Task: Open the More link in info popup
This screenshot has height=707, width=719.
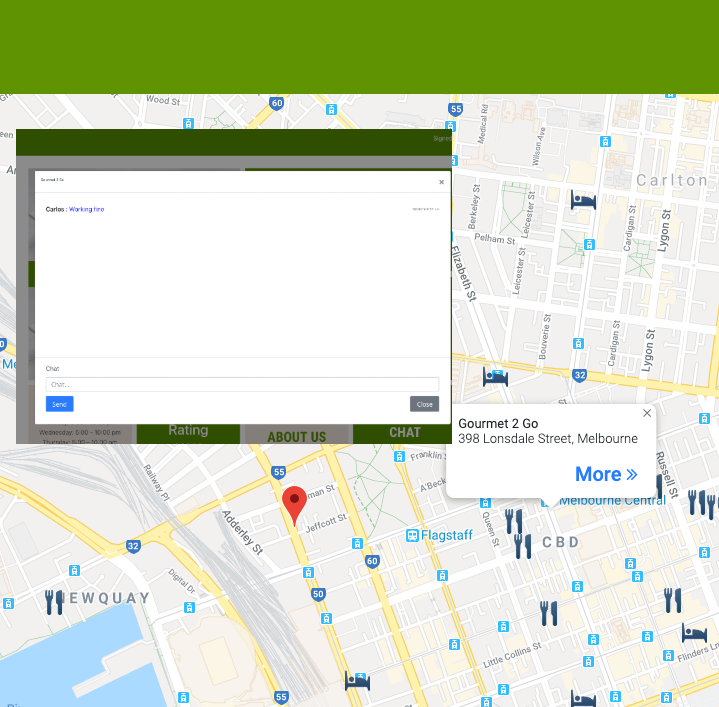Action: tap(606, 474)
